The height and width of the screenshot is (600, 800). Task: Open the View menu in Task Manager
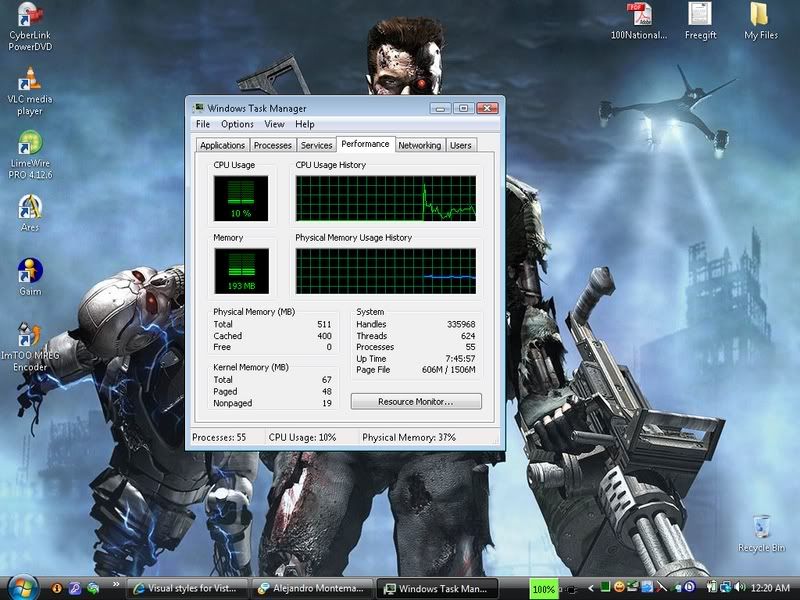274,124
